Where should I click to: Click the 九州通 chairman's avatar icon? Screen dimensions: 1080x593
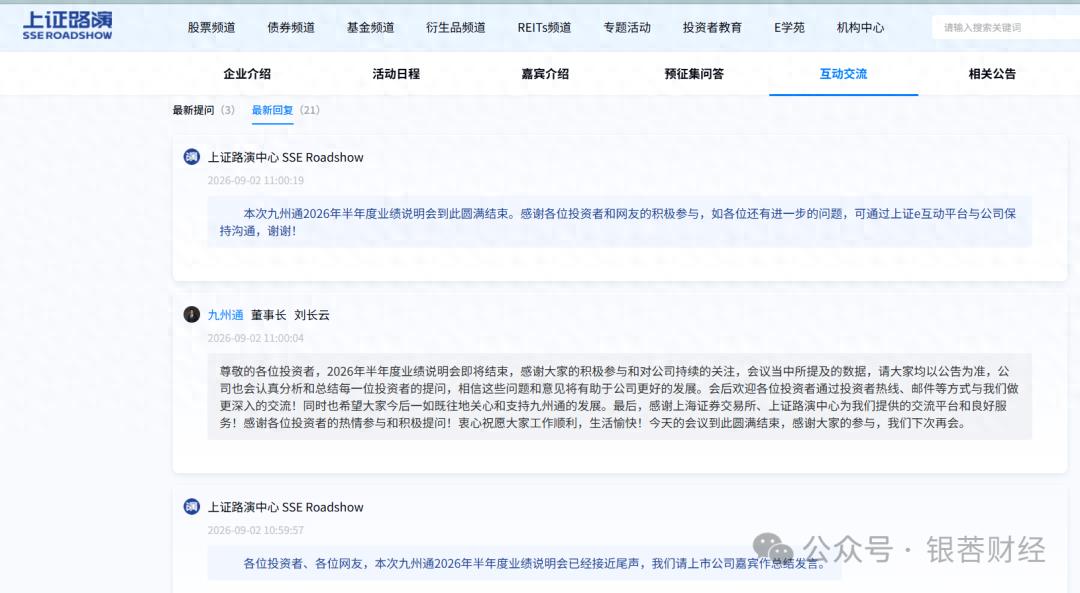click(191, 315)
